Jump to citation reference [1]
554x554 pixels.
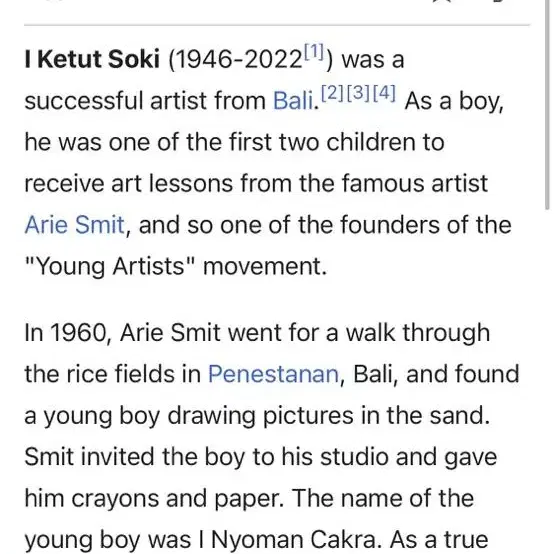coord(314,50)
